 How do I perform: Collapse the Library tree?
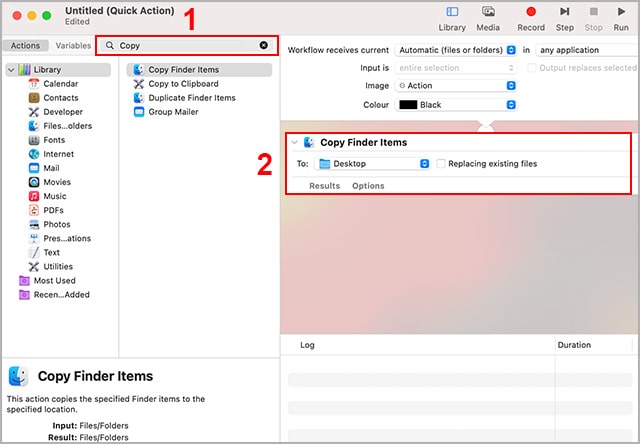point(10,70)
